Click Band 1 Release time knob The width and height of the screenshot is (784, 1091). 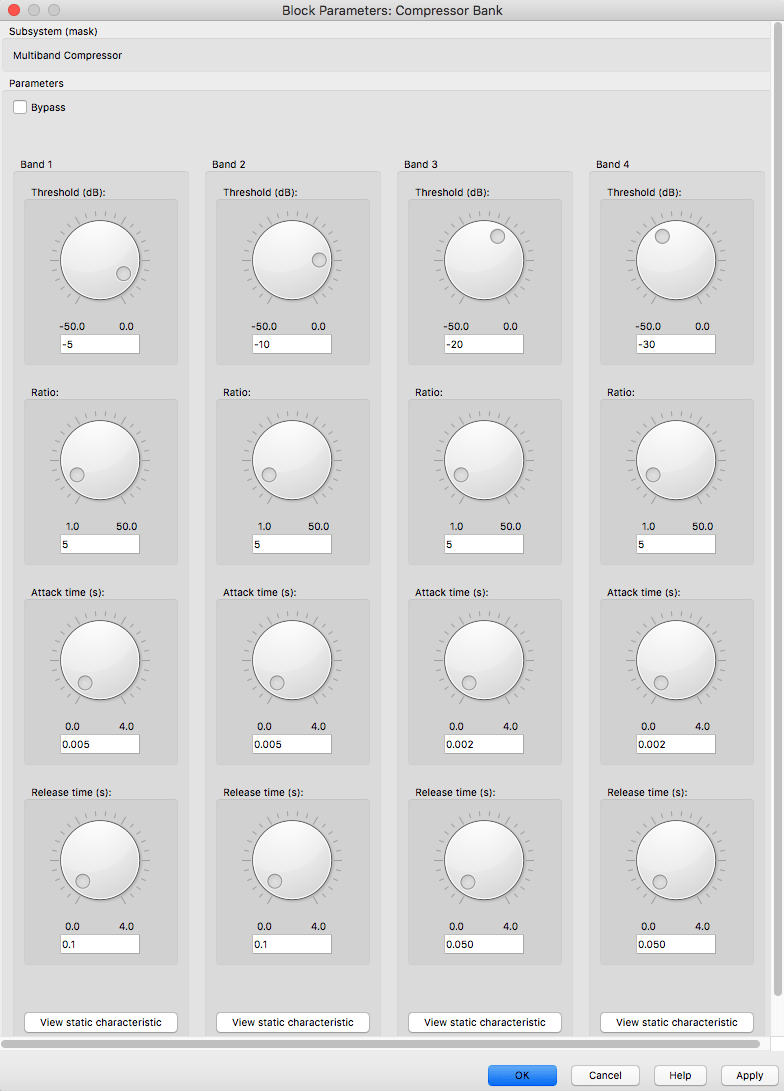[x=100, y=860]
